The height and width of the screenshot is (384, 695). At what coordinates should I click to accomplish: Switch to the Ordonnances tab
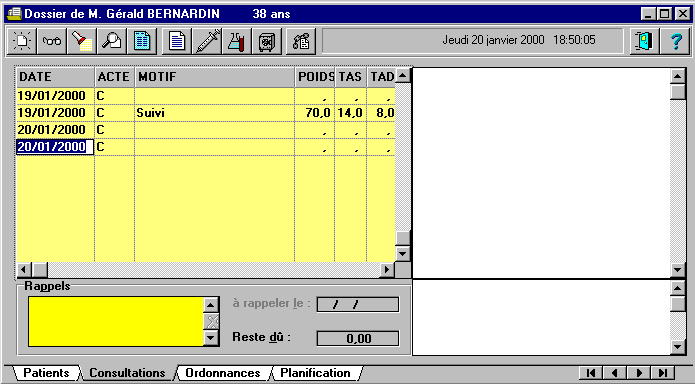pyautogui.click(x=223, y=373)
